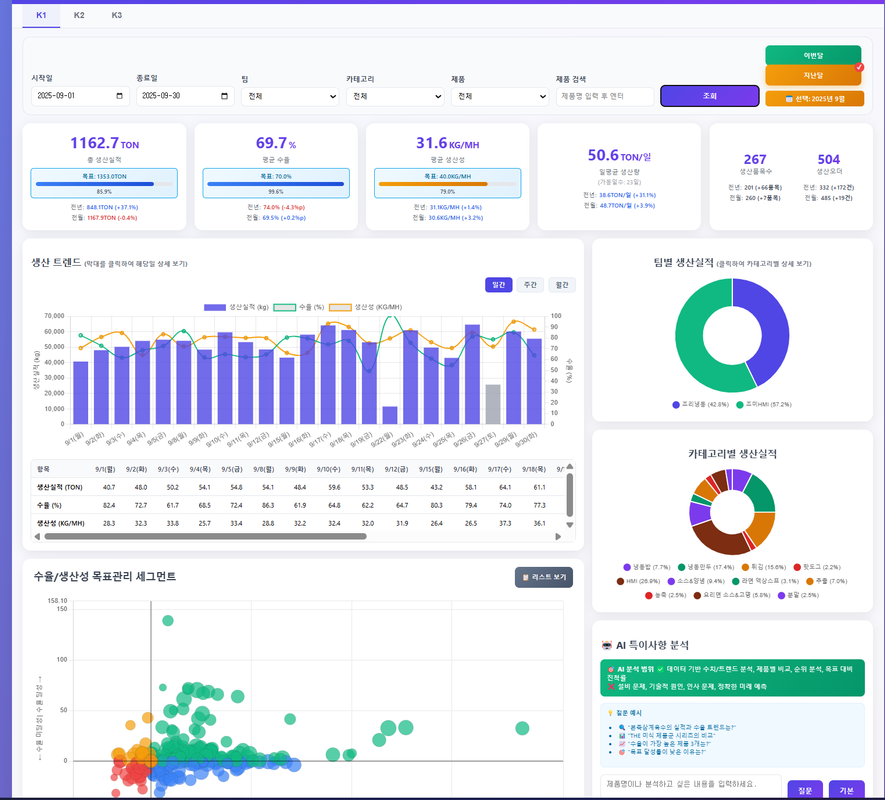
Task: Open the 리스트 보기 list view
Action: (x=544, y=577)
